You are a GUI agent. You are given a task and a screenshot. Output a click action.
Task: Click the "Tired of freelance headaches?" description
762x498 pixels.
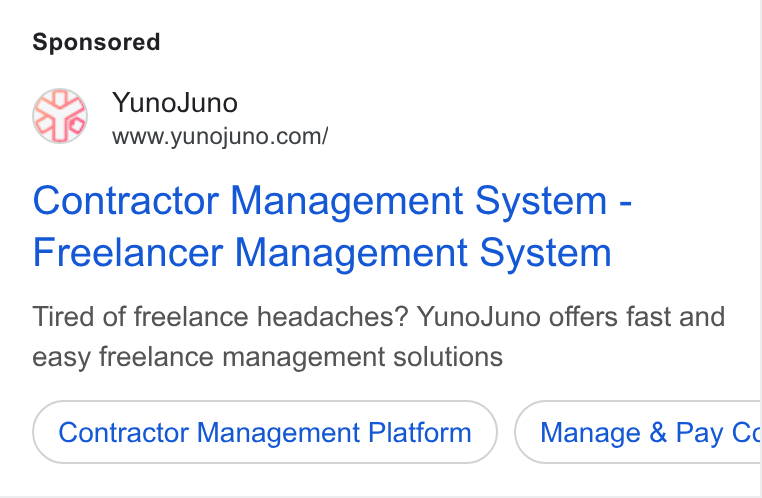379,337
